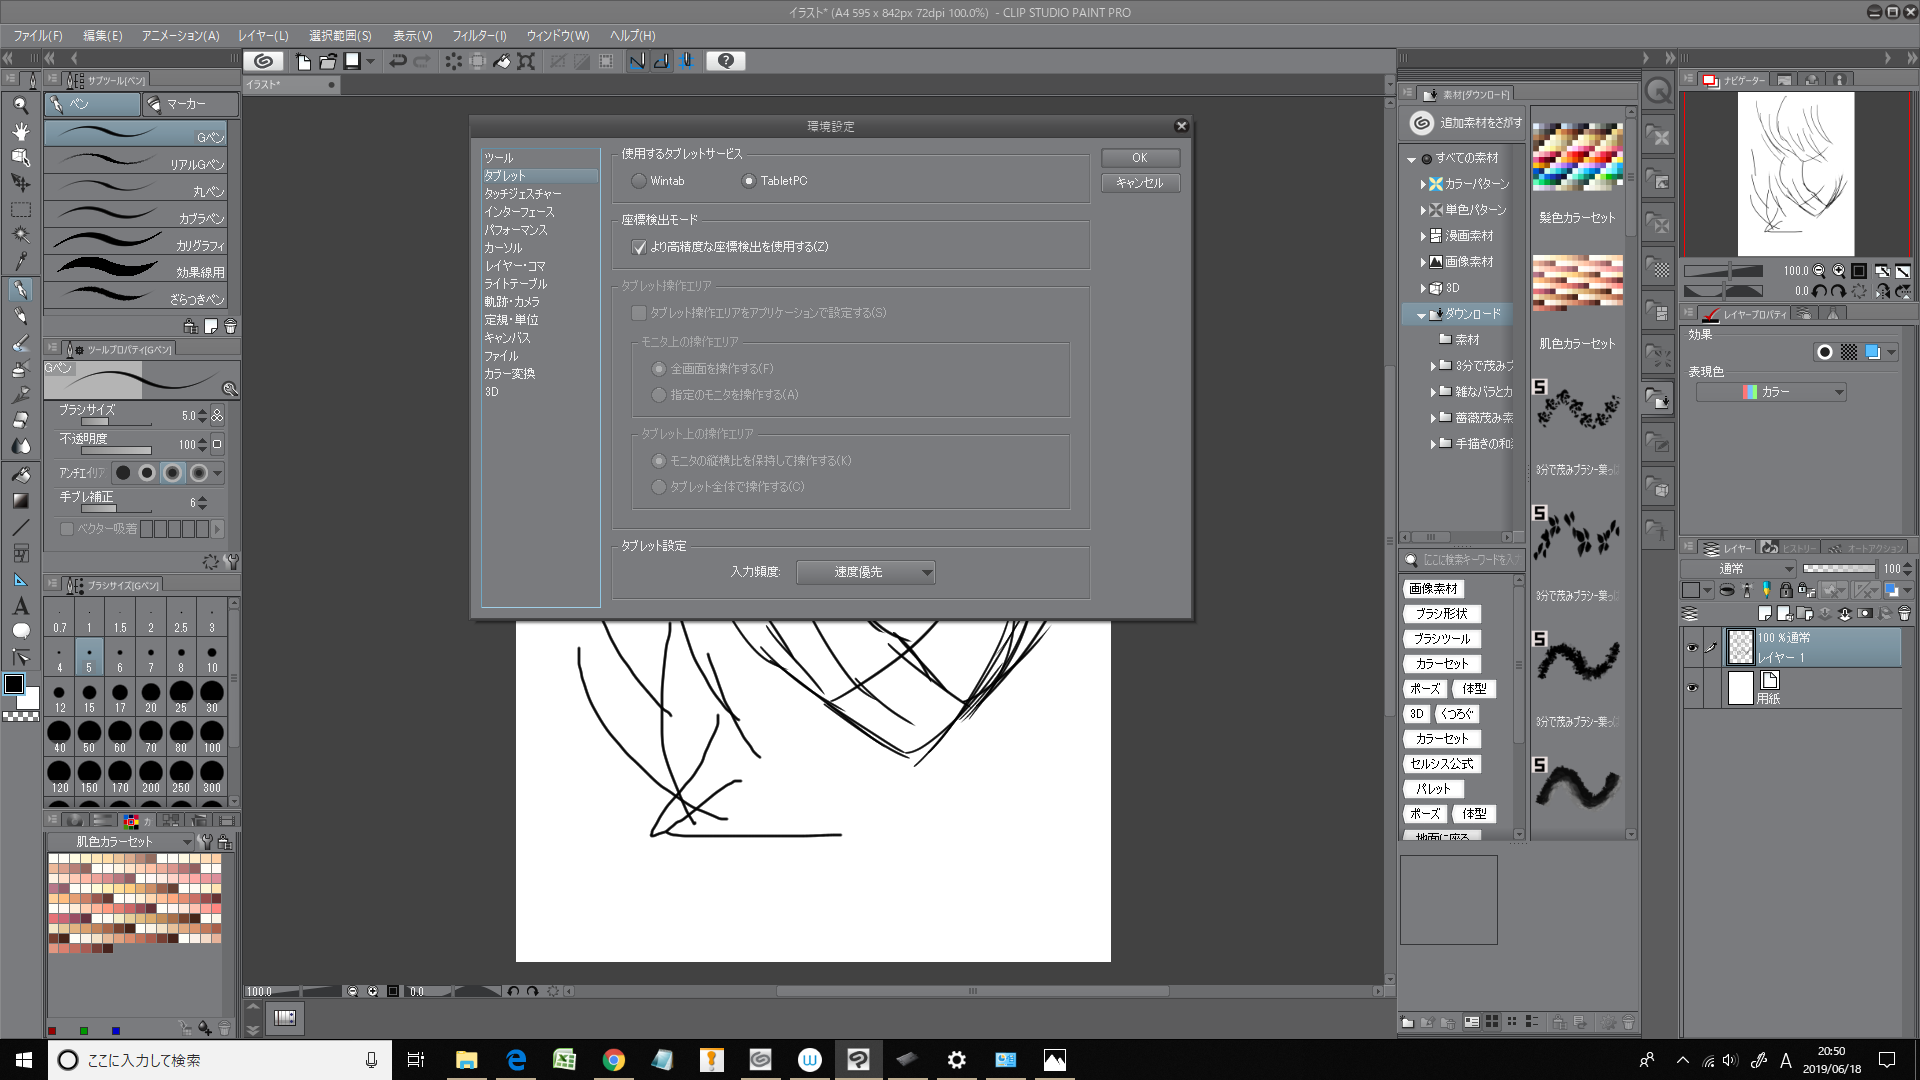Screen dimensions: 1920x1080
Task: Open CLIP STUDIO from the toolbar icon
Action: 263,61
